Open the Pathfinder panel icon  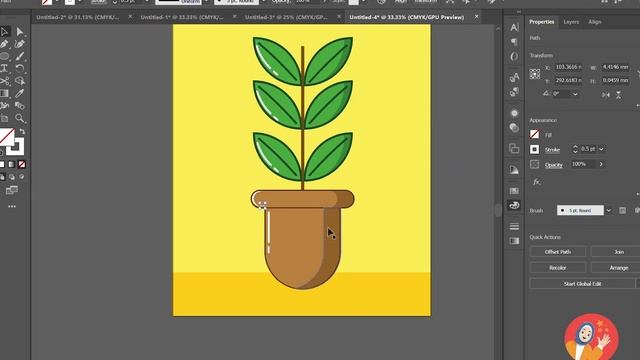514,149
